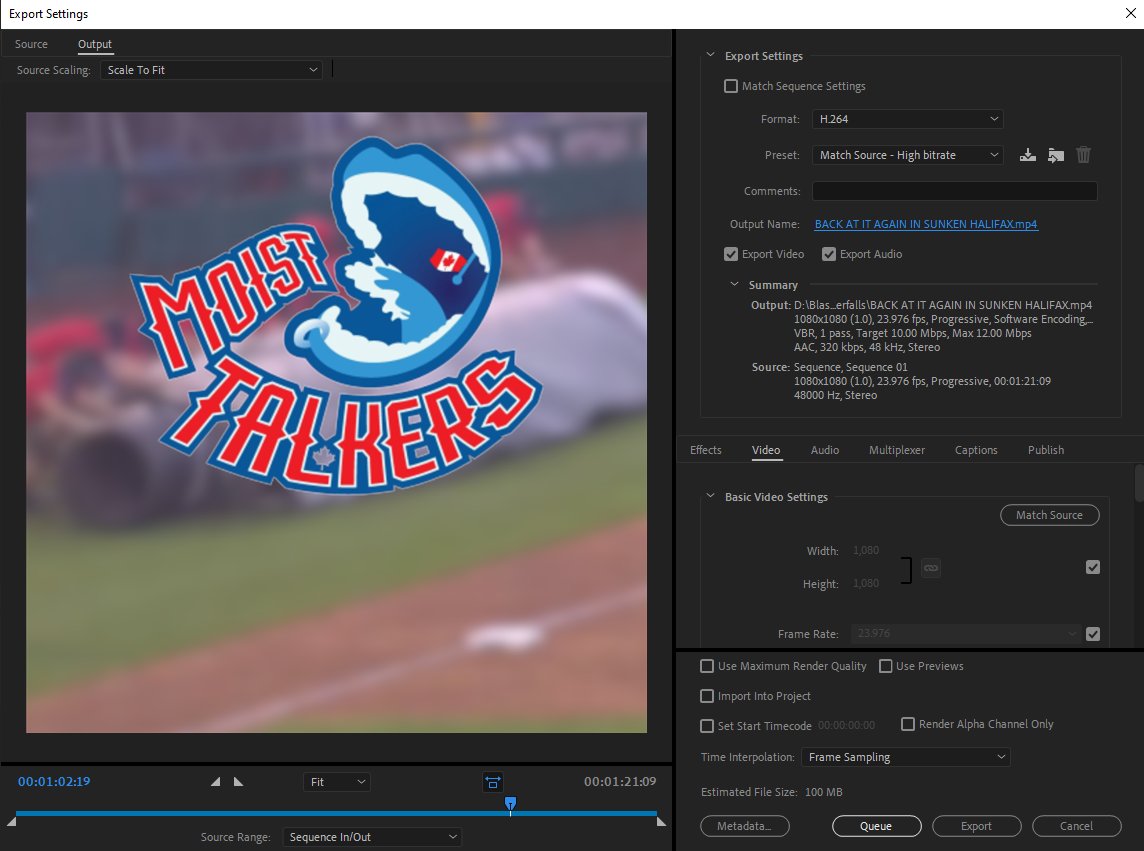Screen dimensions: 1144x851
Task: Select the Output tab
Action: click(95, 44)
